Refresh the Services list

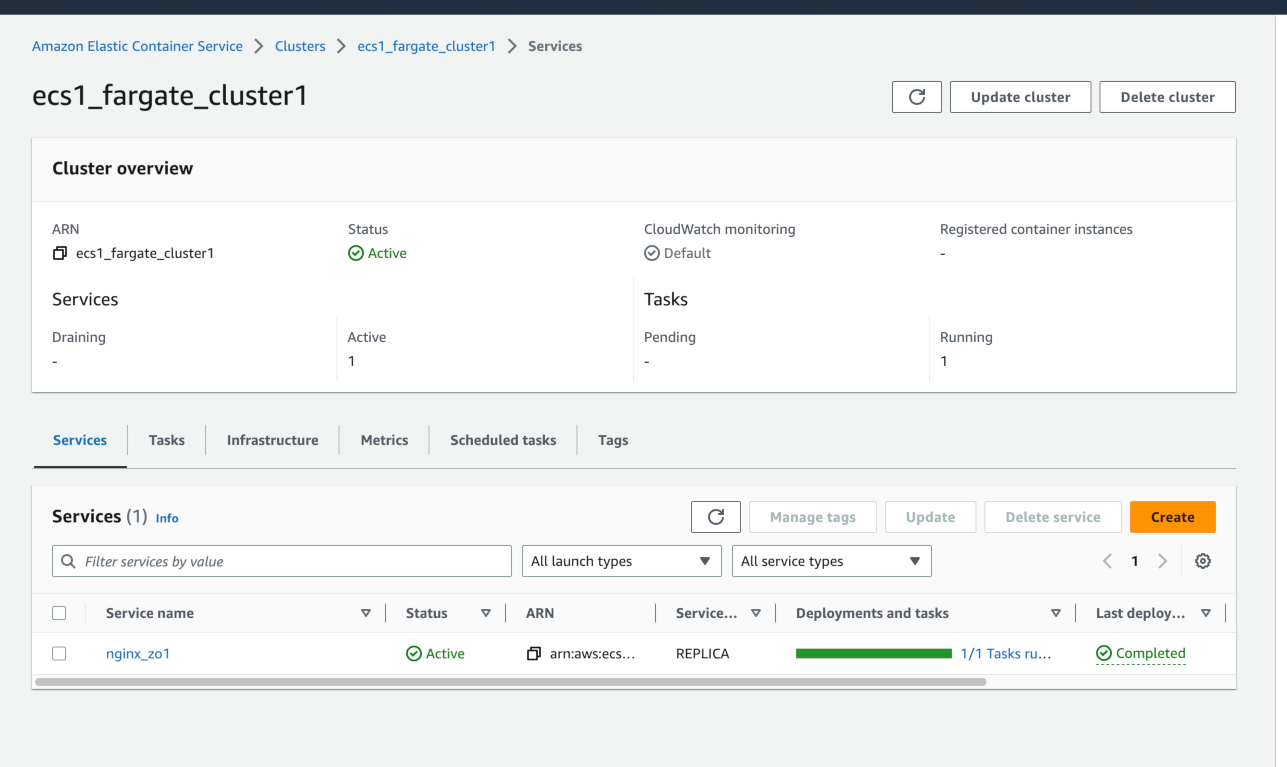coord(715,517)
